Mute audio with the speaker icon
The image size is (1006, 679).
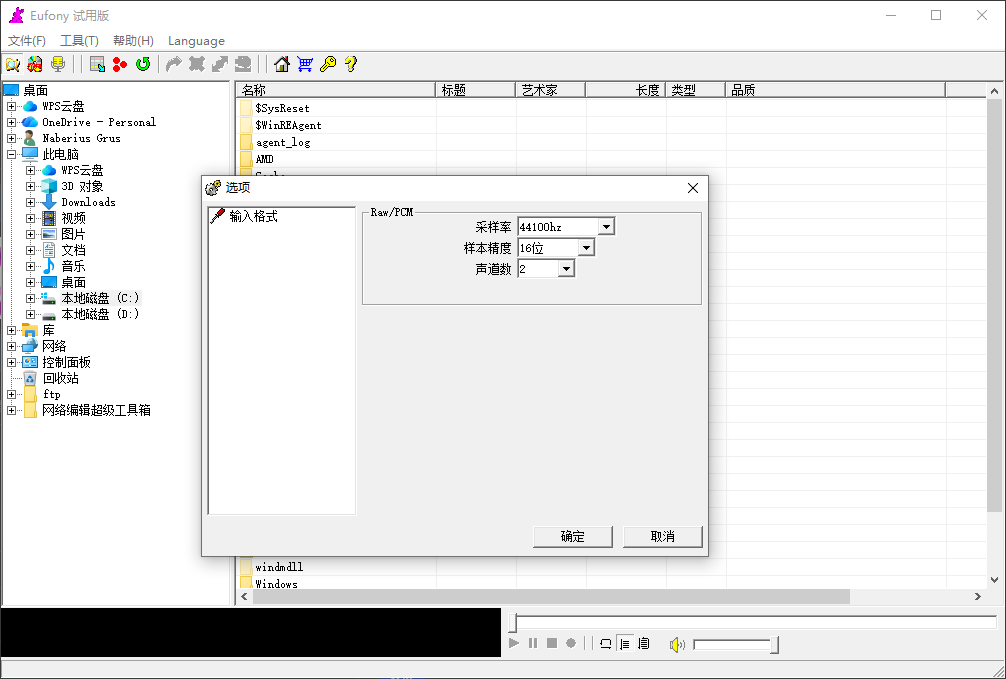point(677,644)
